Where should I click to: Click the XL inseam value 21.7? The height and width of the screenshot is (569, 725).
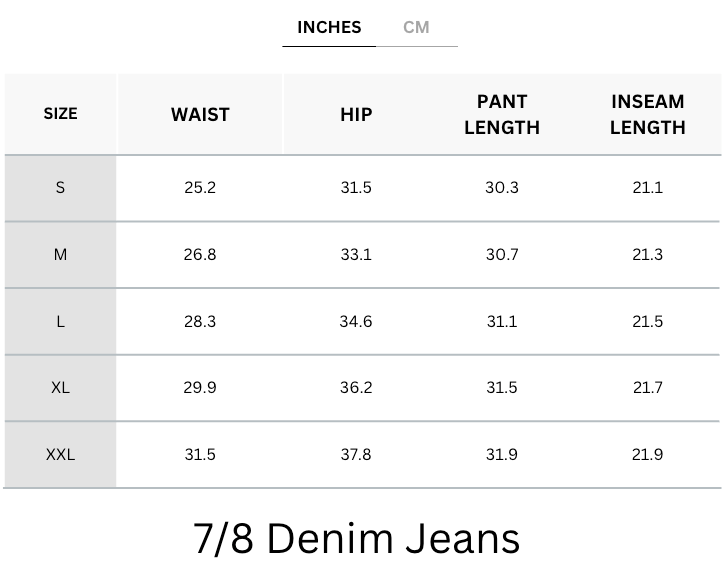[648, 387]
